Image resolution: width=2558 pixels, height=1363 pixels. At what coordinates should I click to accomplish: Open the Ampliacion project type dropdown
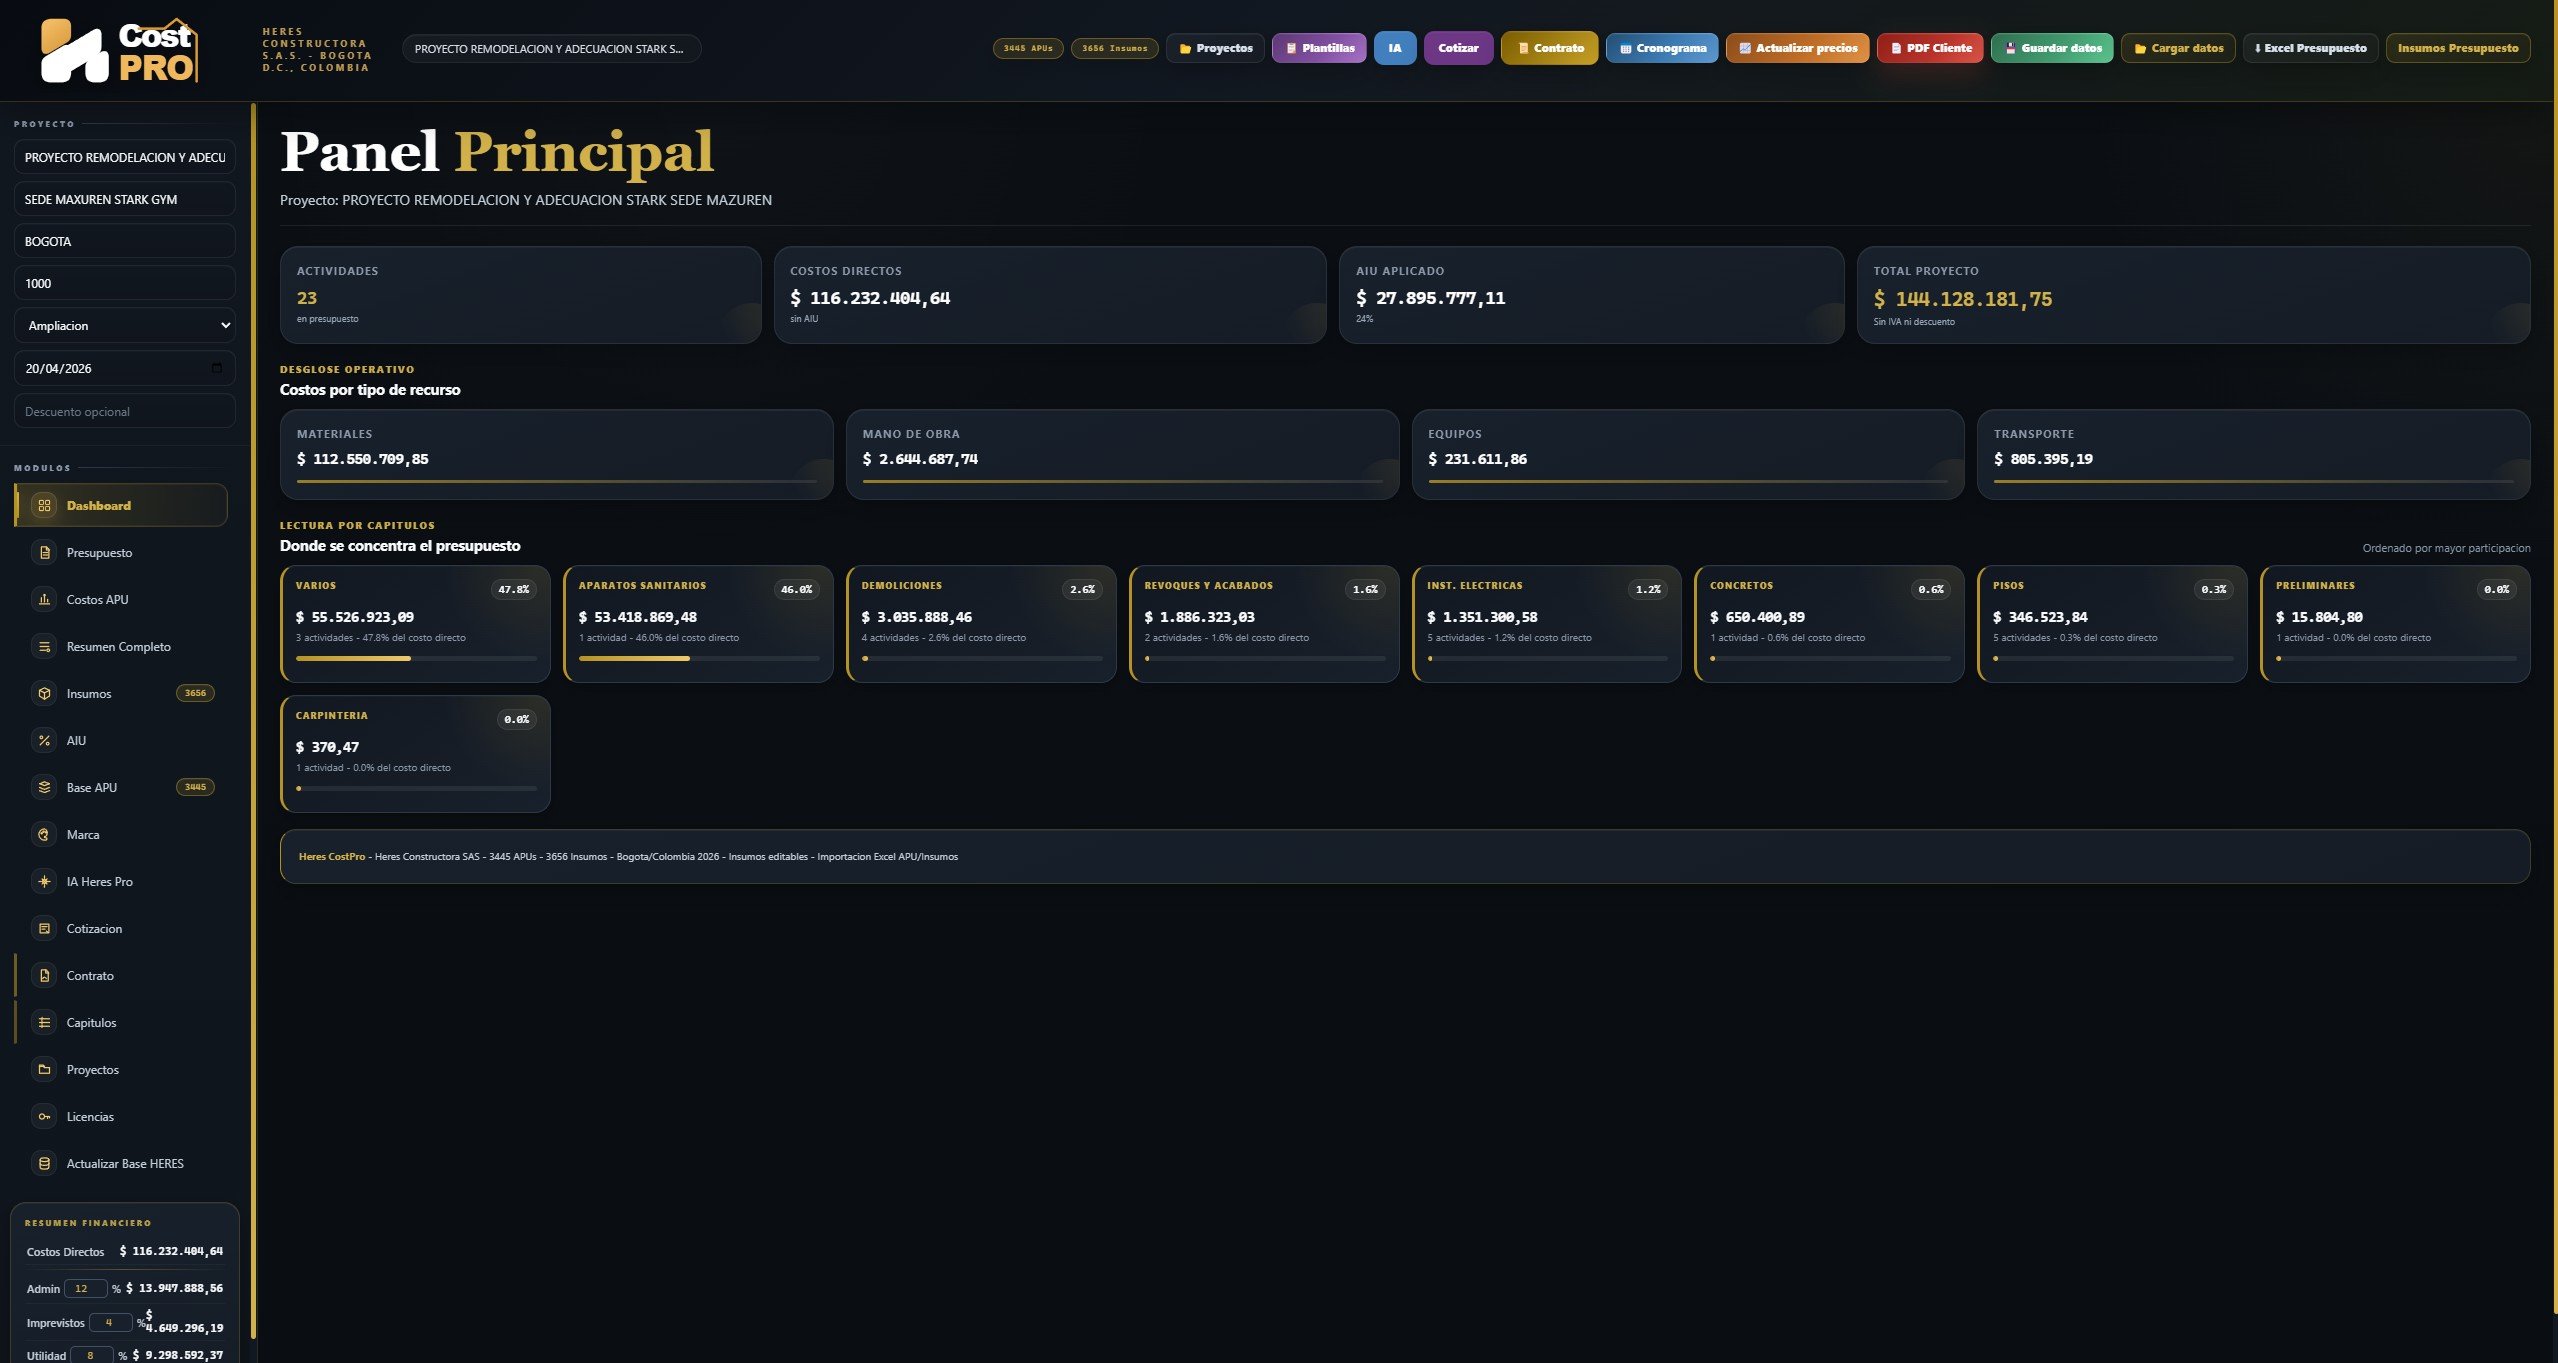click(x=125, y=326)
